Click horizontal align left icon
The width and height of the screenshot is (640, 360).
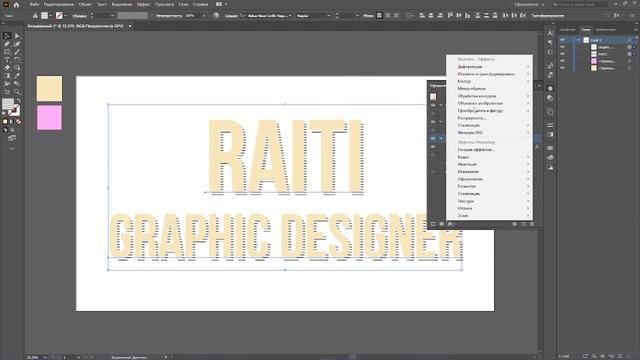pos(422,16)
